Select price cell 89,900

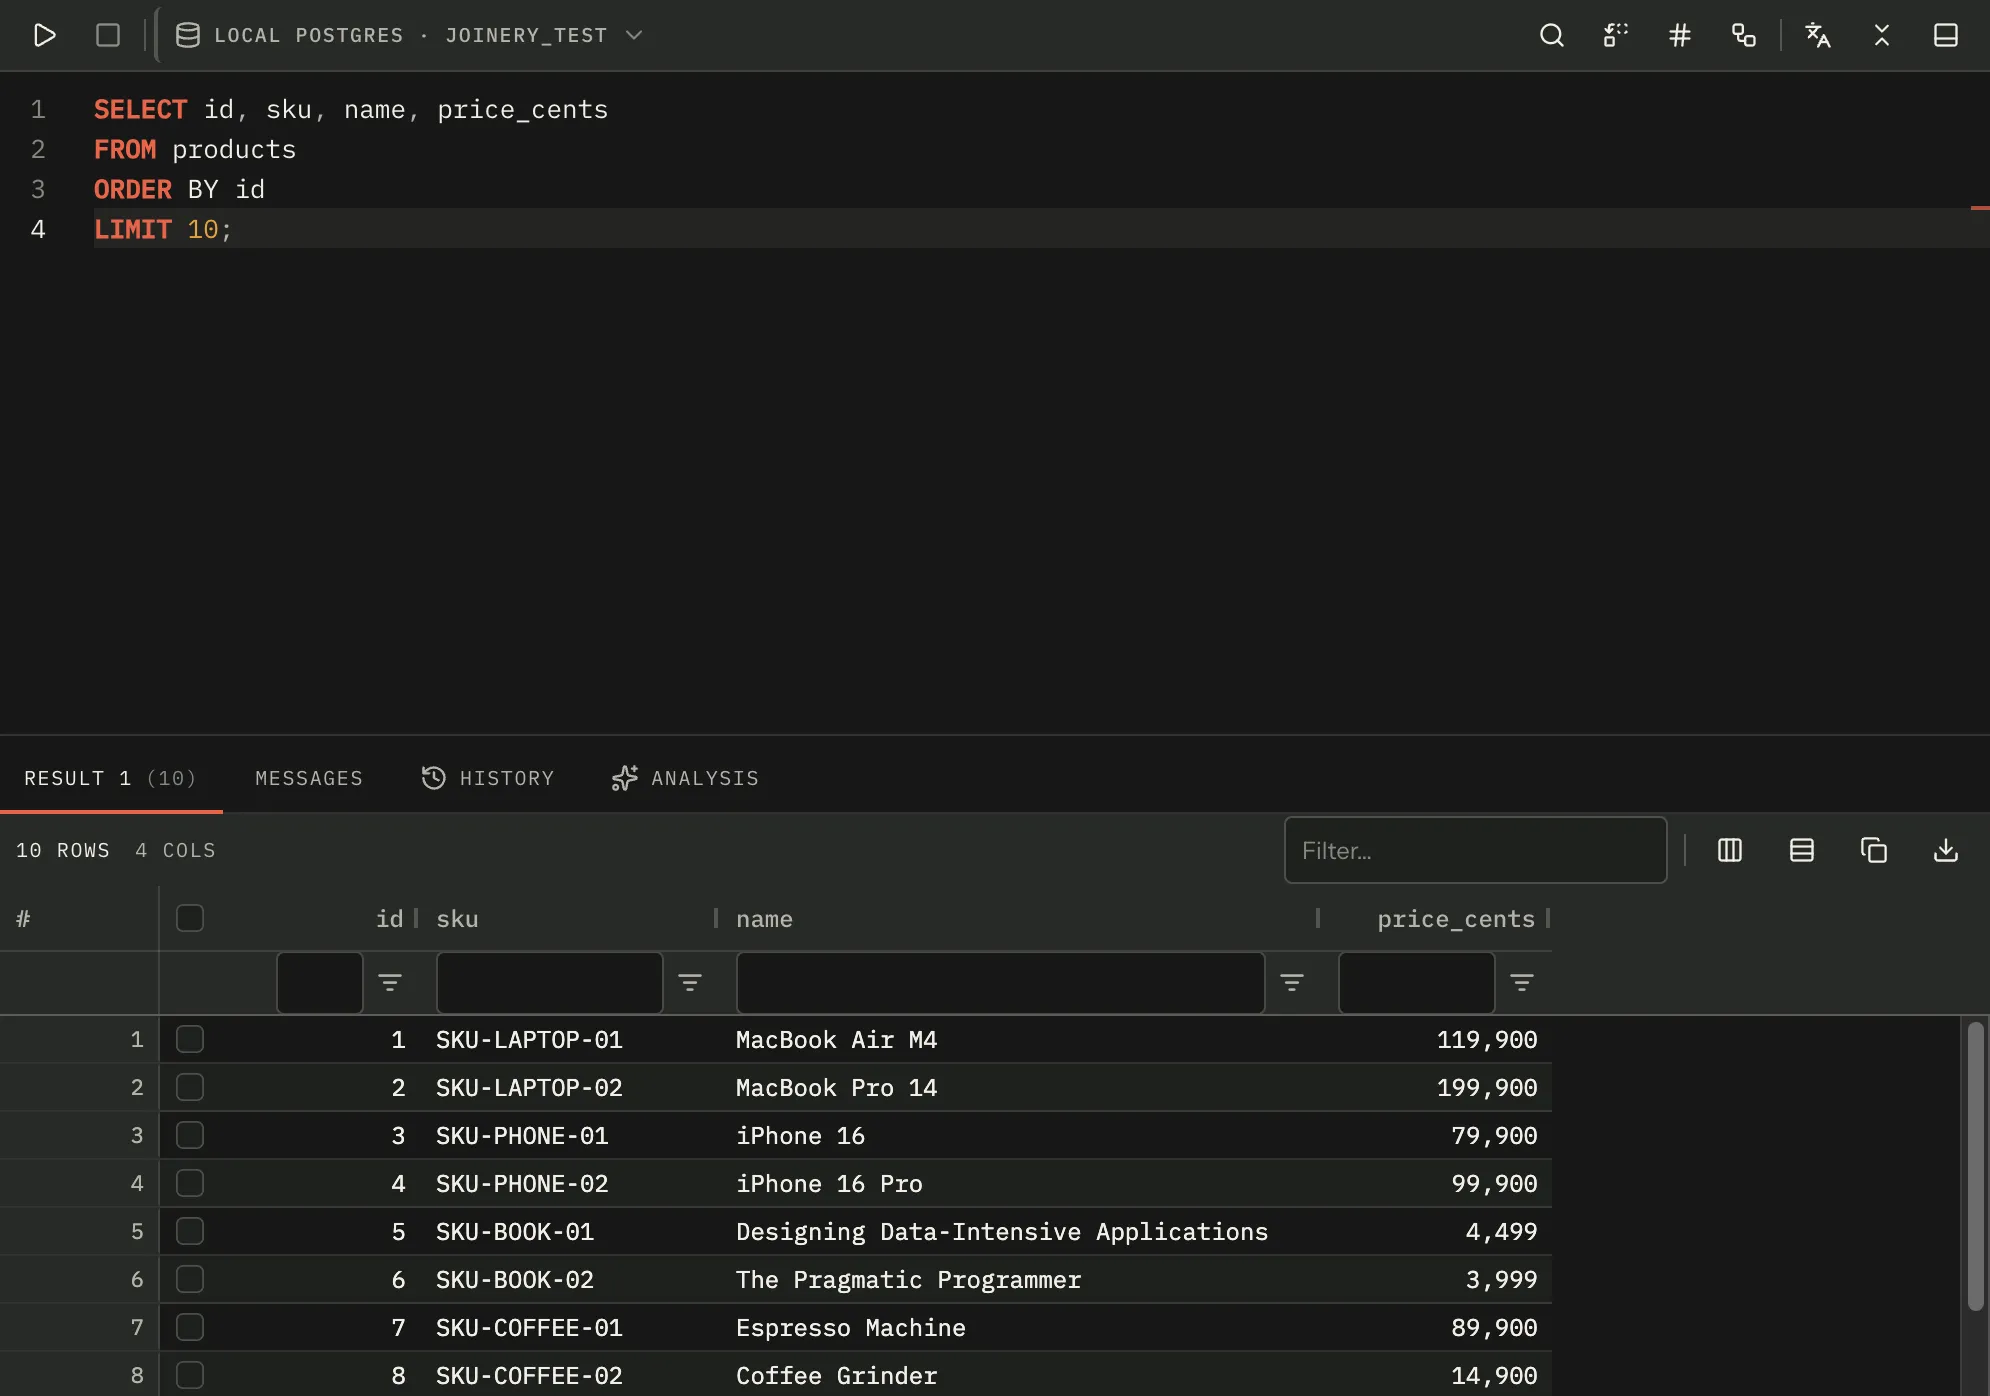1494,1328
